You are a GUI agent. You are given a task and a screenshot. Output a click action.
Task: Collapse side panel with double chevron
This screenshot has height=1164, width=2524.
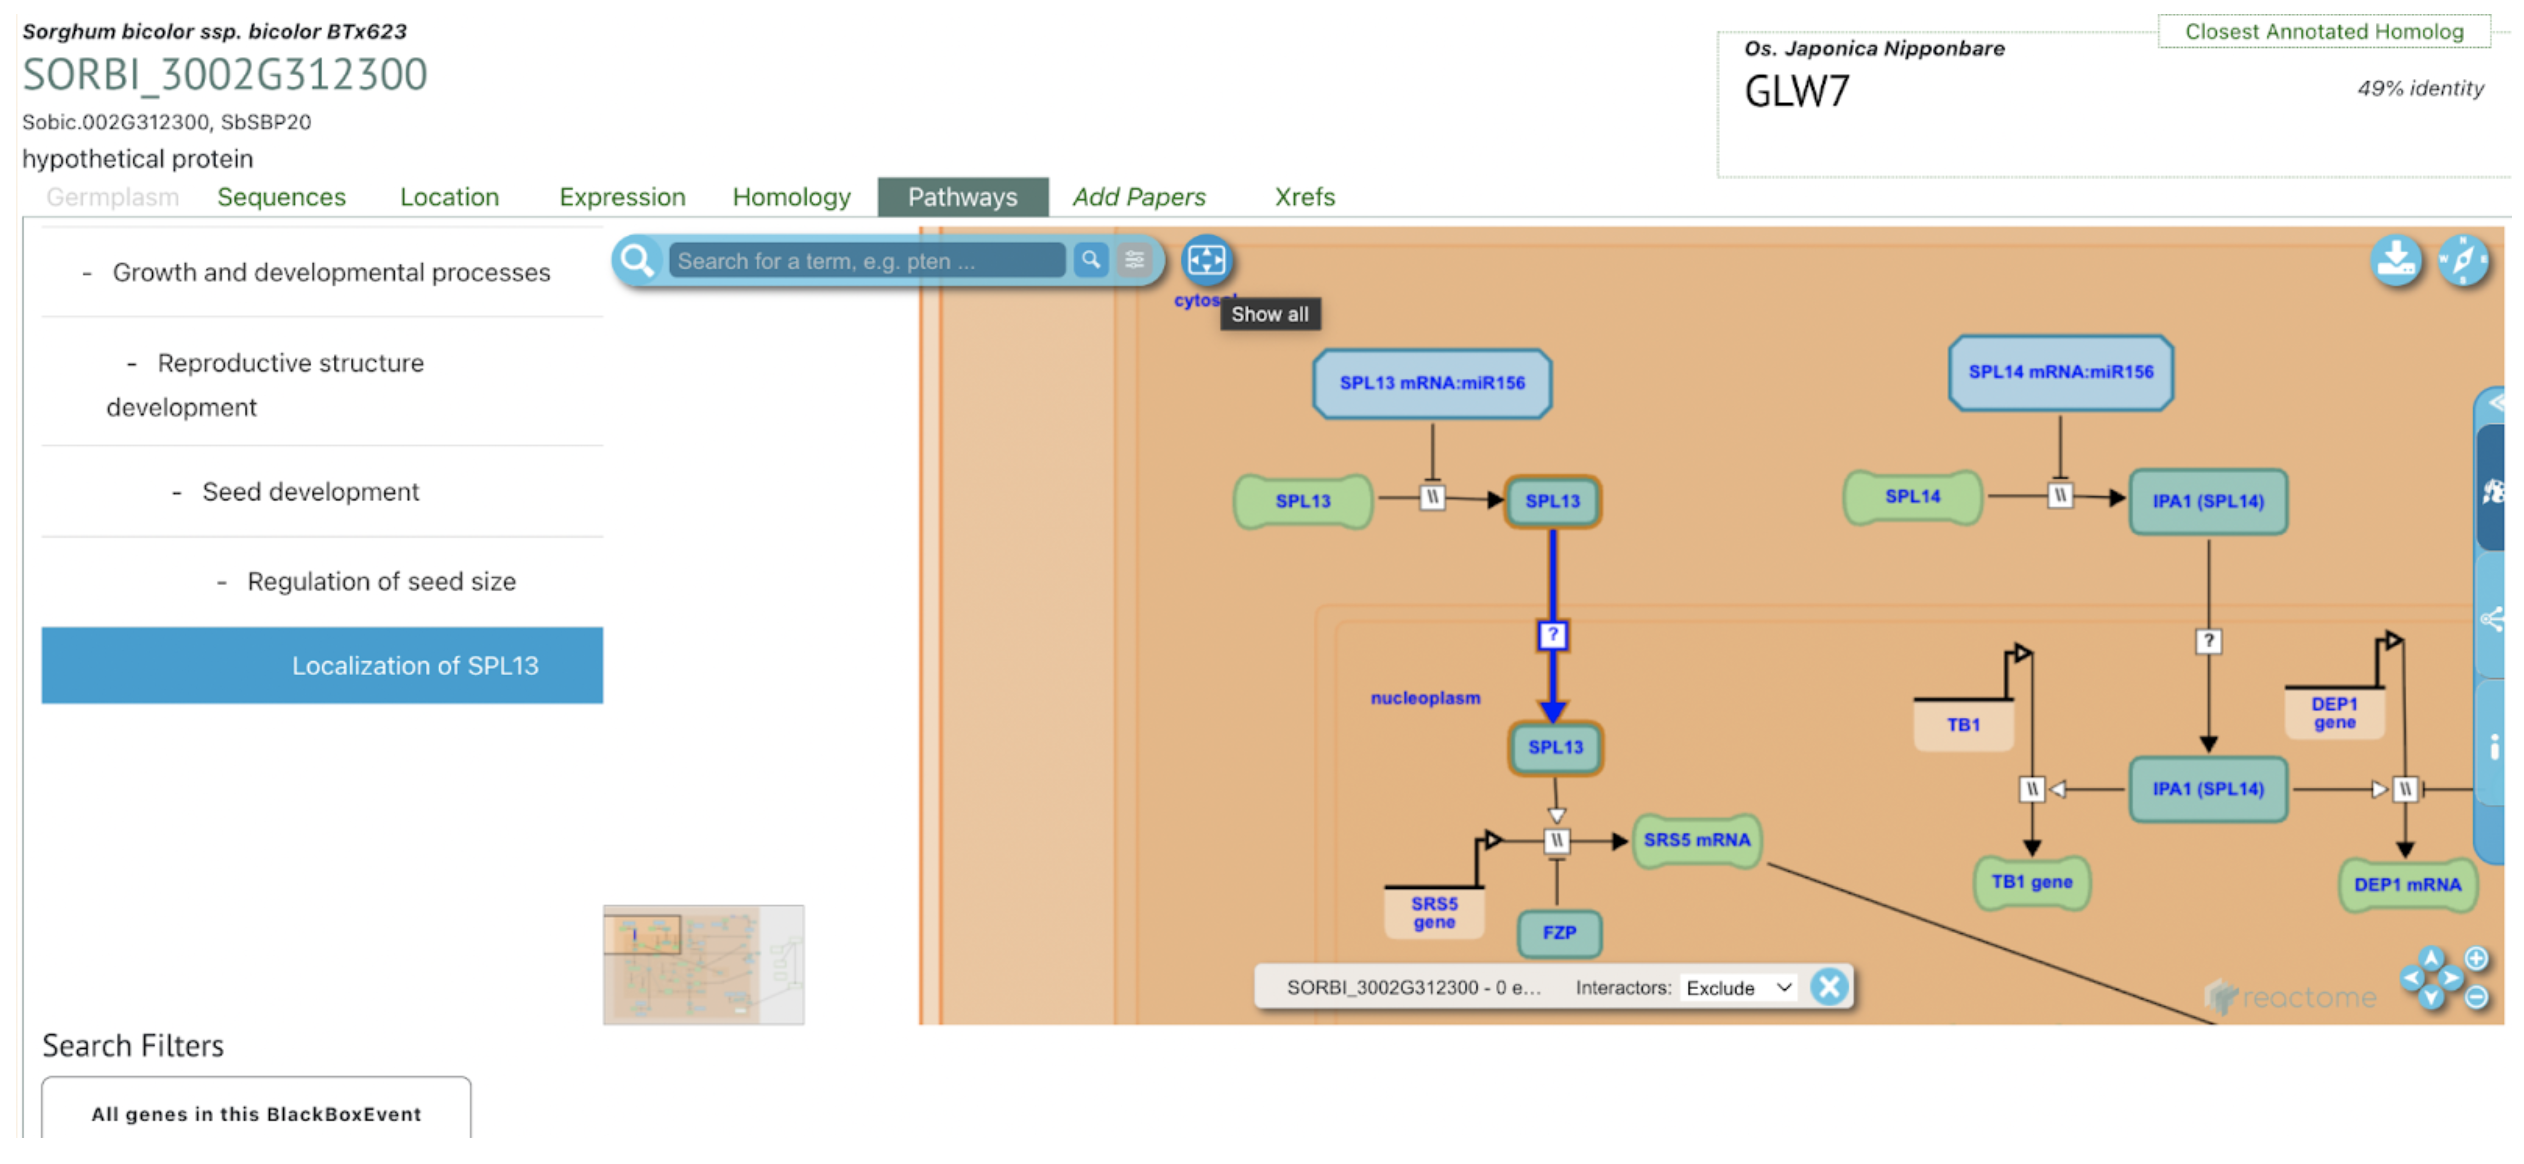coord(2496,404)
